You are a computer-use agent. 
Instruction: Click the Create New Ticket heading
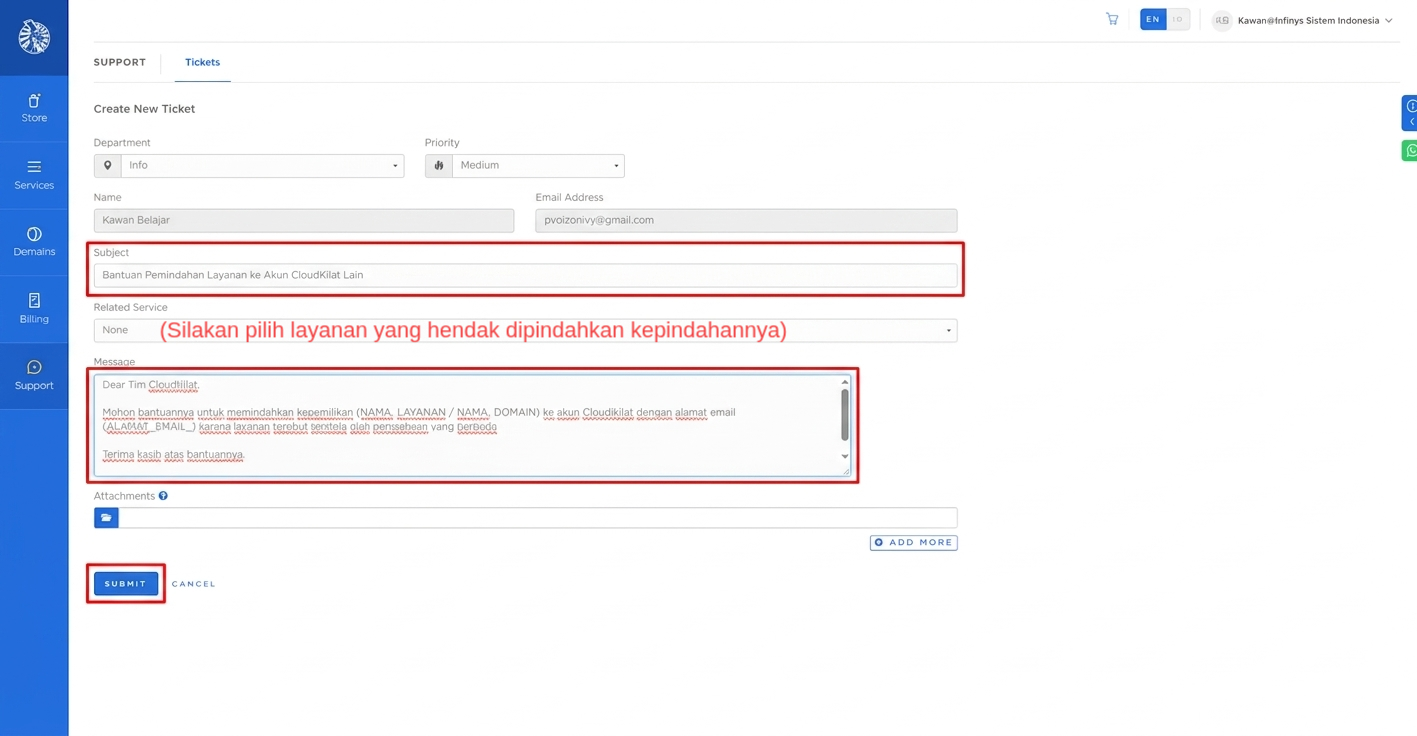tap(144, 109)
